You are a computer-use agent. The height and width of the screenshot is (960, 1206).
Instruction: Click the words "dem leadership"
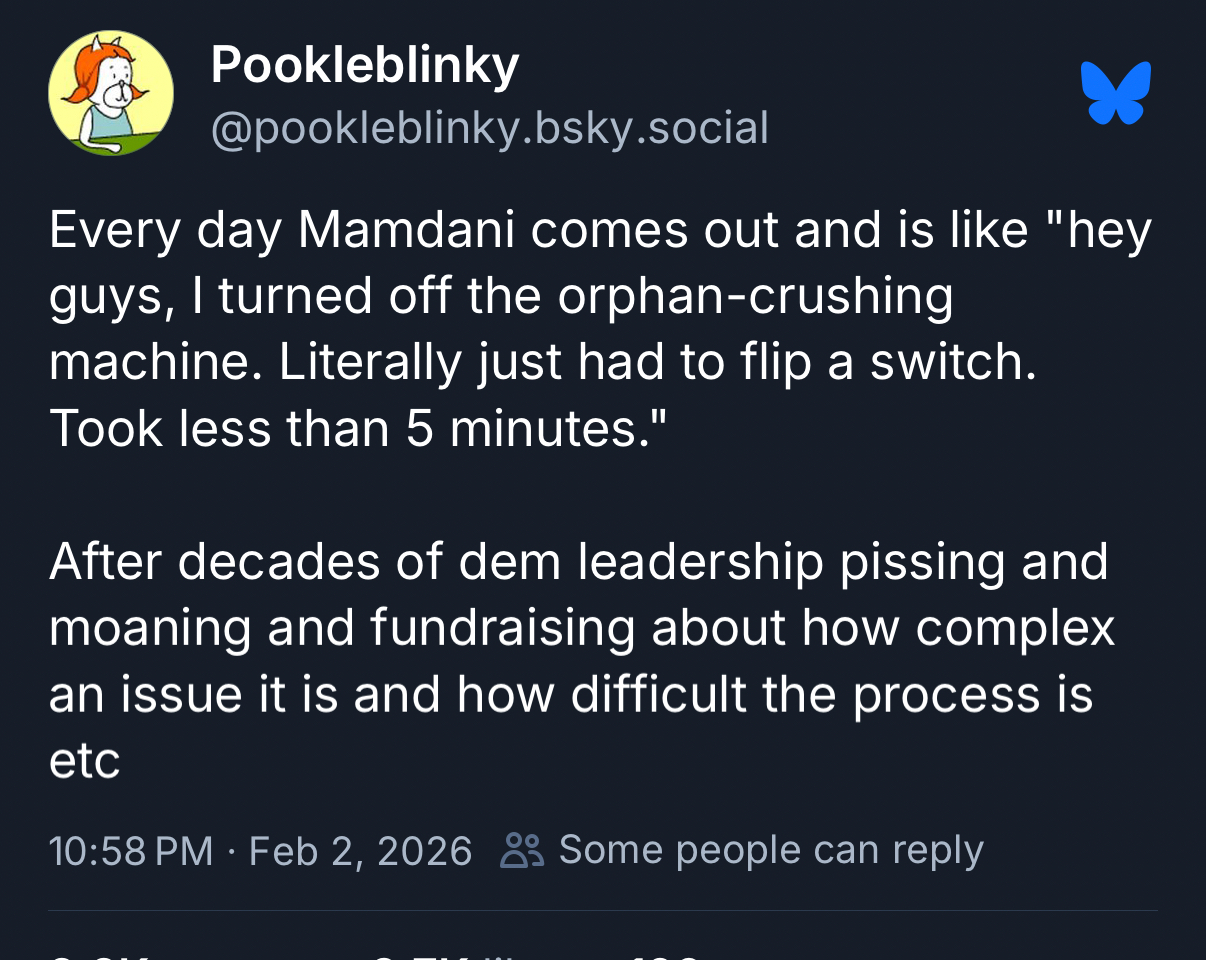point(640,562)
